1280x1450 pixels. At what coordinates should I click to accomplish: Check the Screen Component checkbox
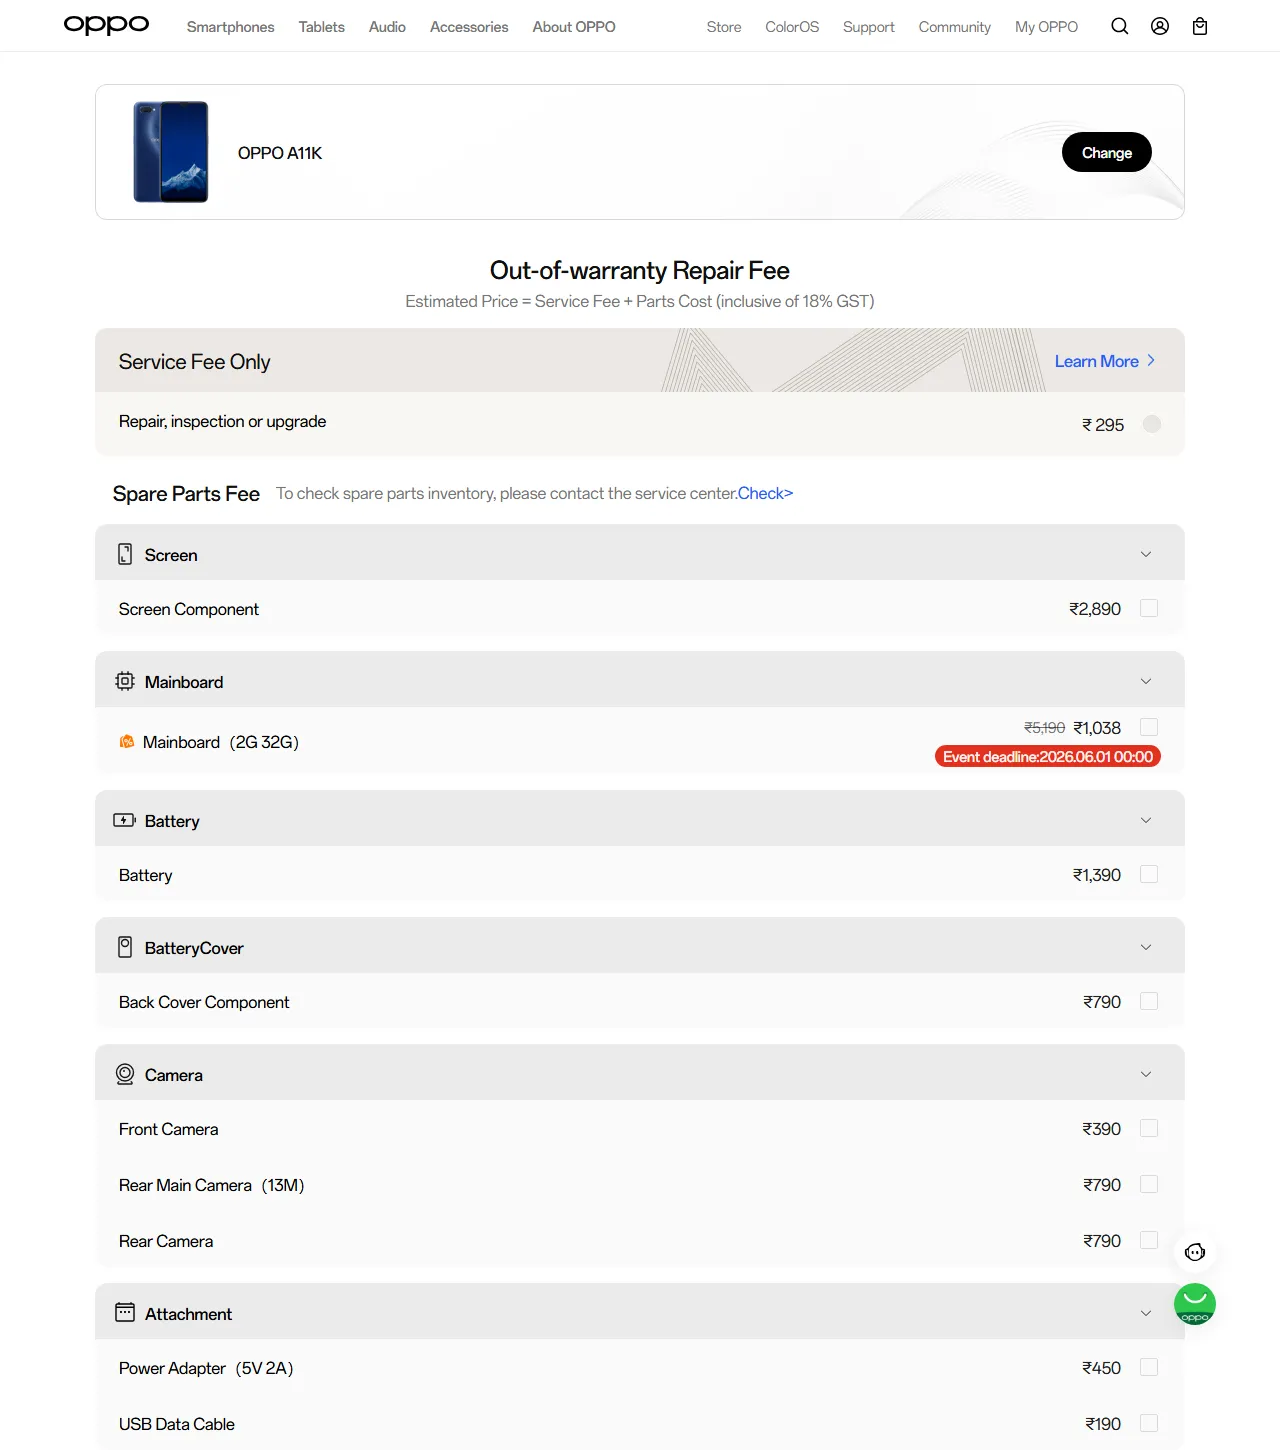point(1149,608)
